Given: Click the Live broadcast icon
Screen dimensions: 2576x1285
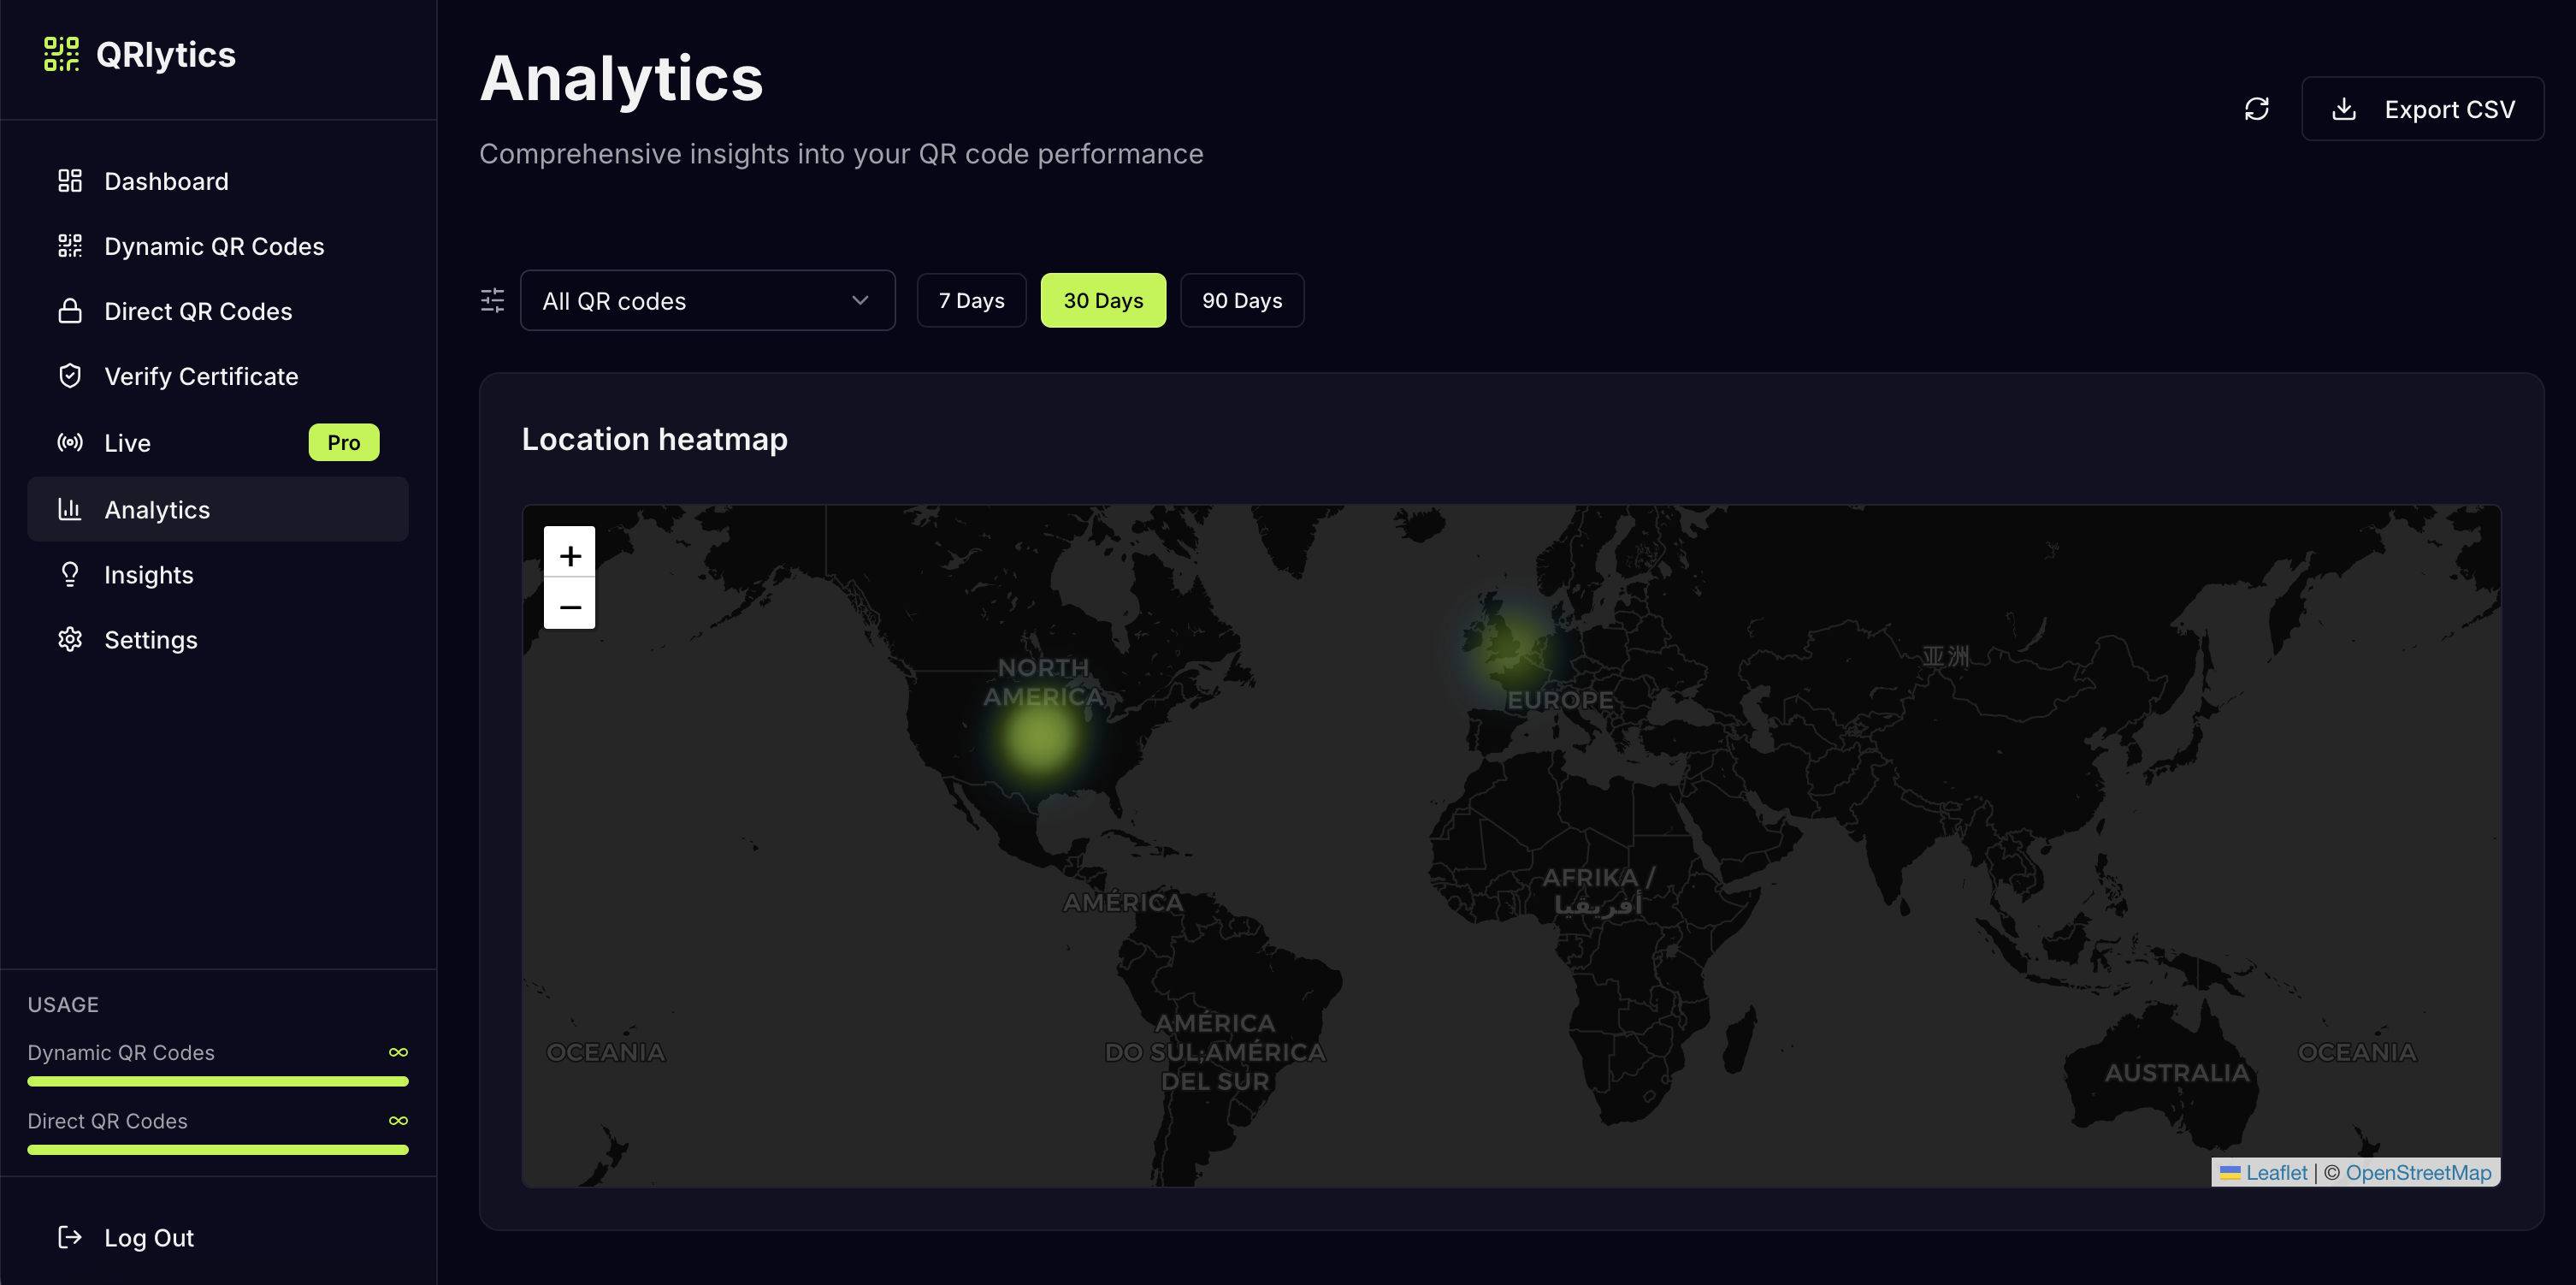Looking at the screenshot, I should click(x=70, y=442).
